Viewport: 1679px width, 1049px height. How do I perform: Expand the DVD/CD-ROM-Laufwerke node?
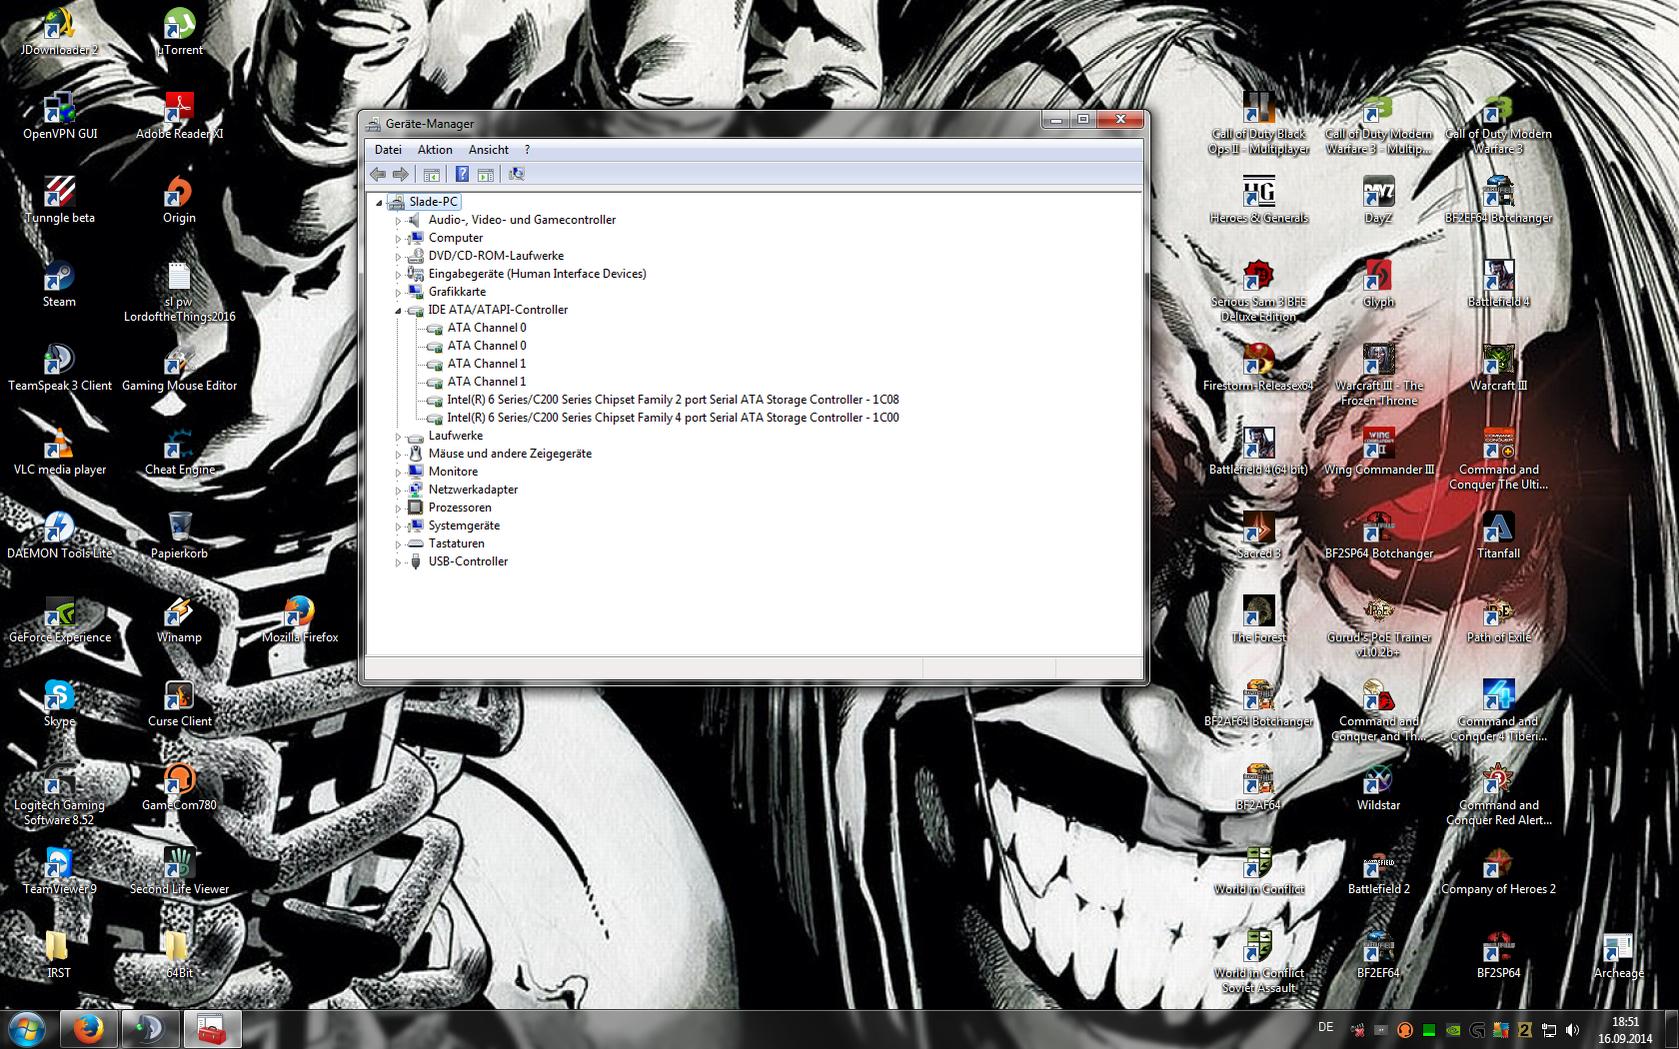click(x=398, y=256)
